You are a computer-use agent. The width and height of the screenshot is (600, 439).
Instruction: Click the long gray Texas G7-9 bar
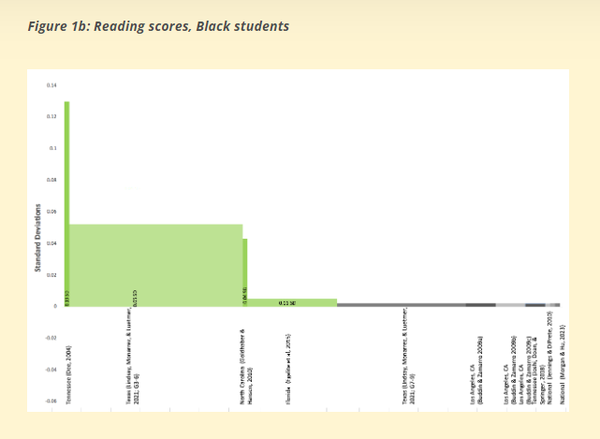pos(400,304)
